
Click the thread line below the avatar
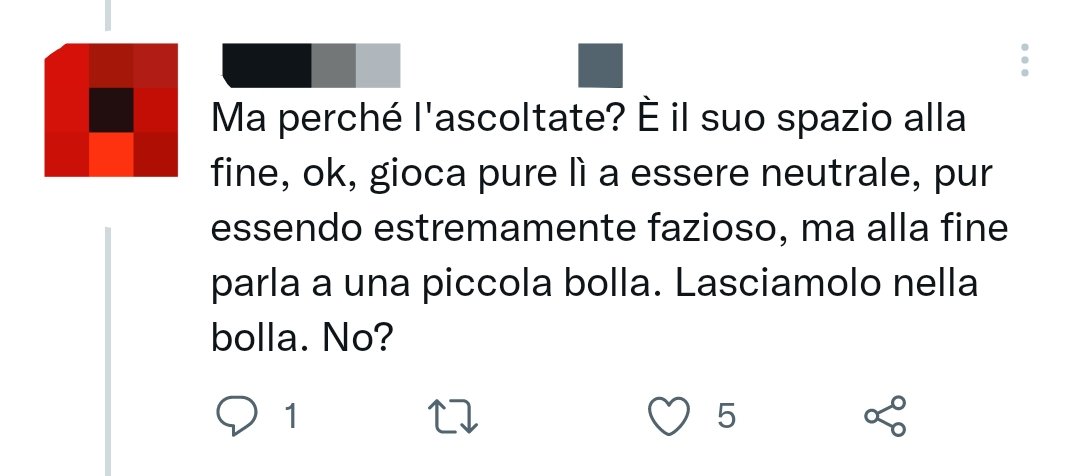pos(107,351)
